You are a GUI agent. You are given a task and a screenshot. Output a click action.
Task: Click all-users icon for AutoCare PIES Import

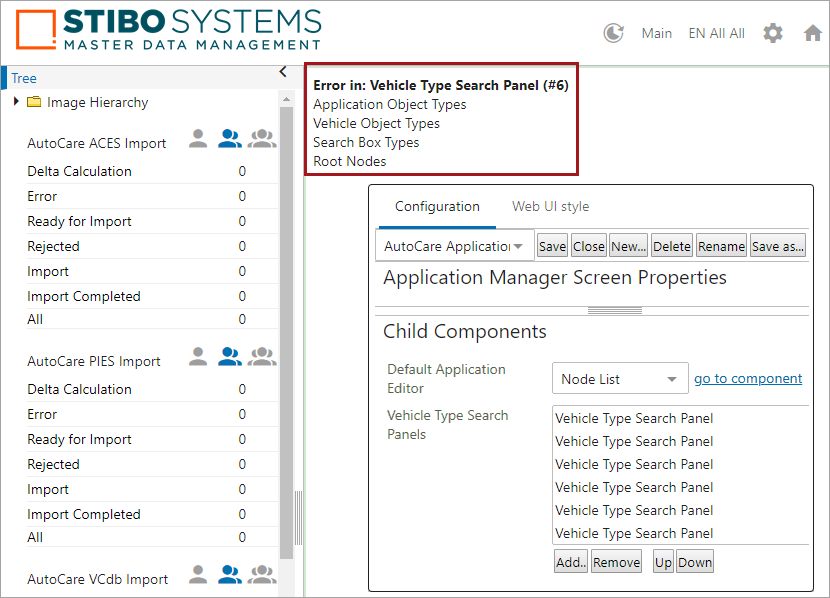(262, 357)
